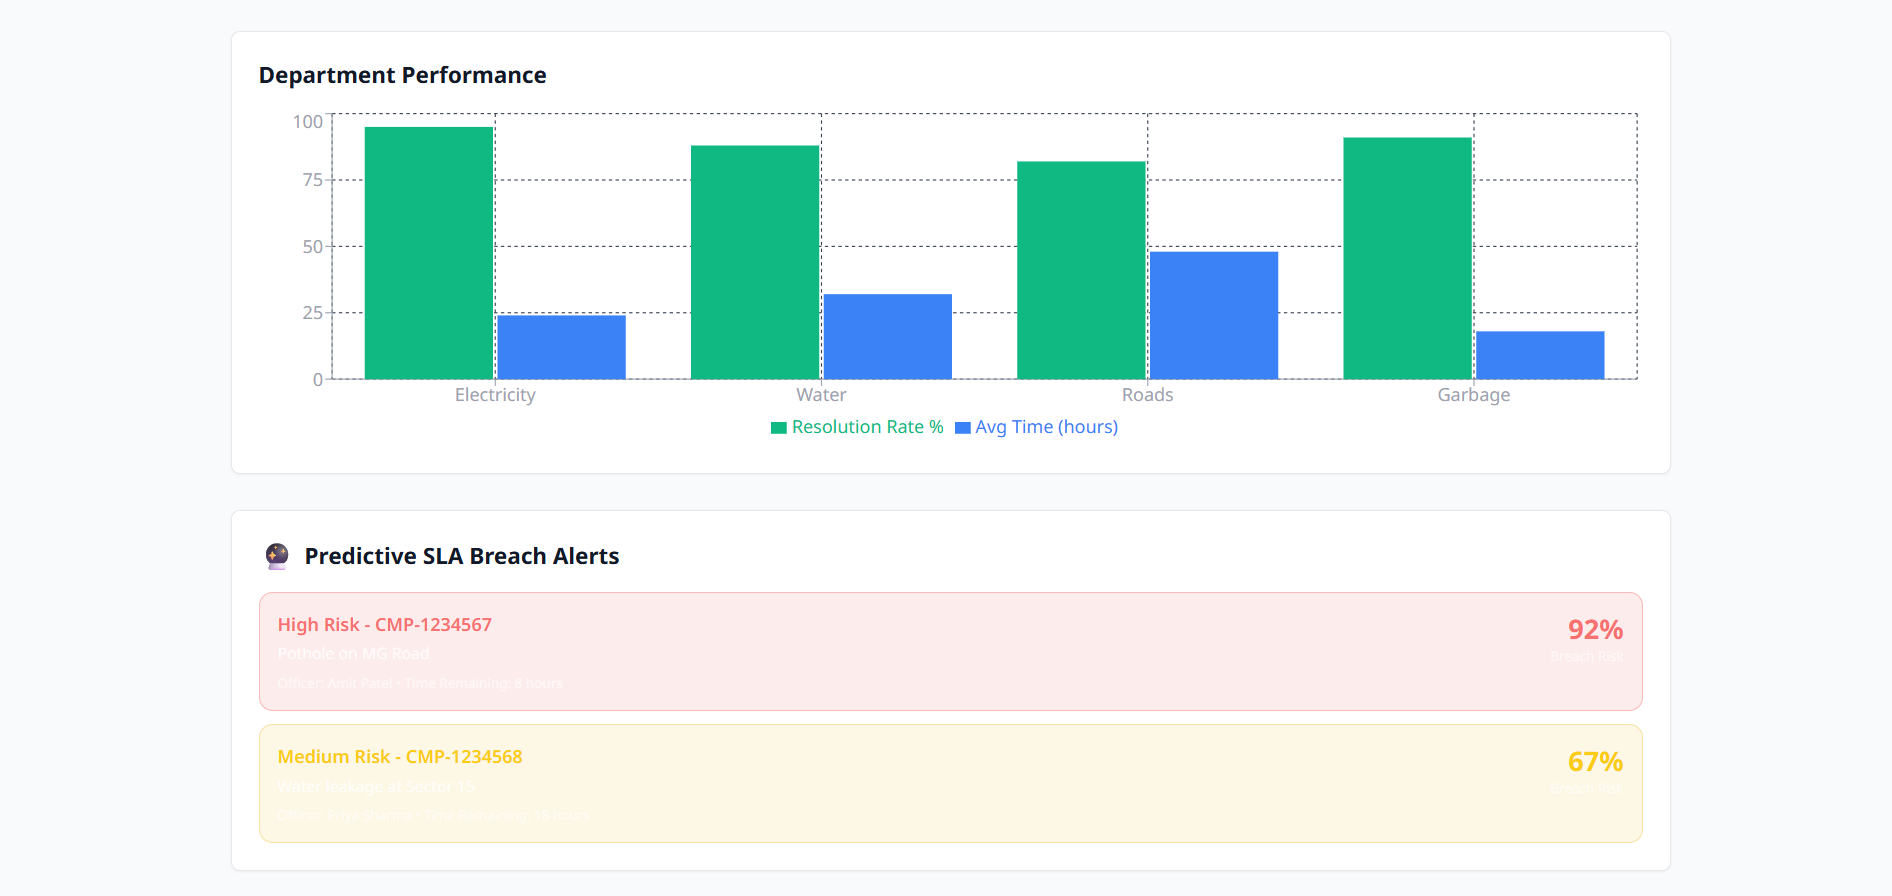Click the Officer: Amit Patel details line
Screen dimensions: 1892x896
420,683
